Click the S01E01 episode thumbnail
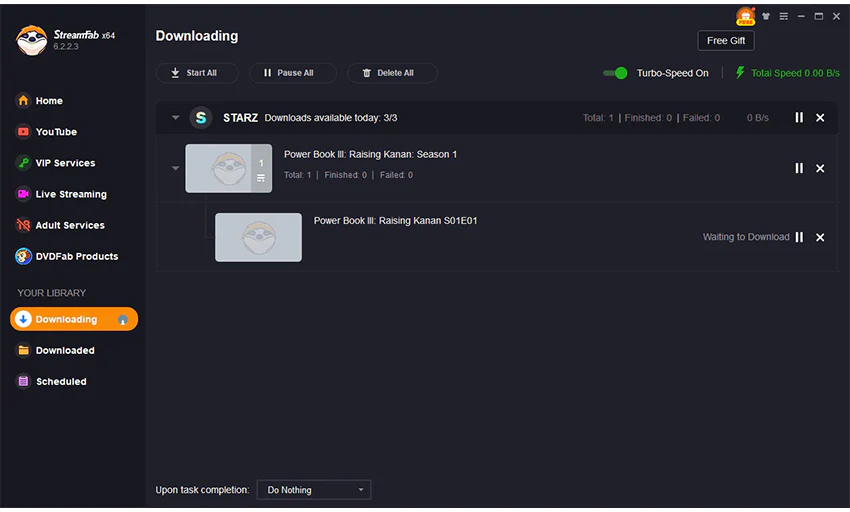 (x=259, y=237)
